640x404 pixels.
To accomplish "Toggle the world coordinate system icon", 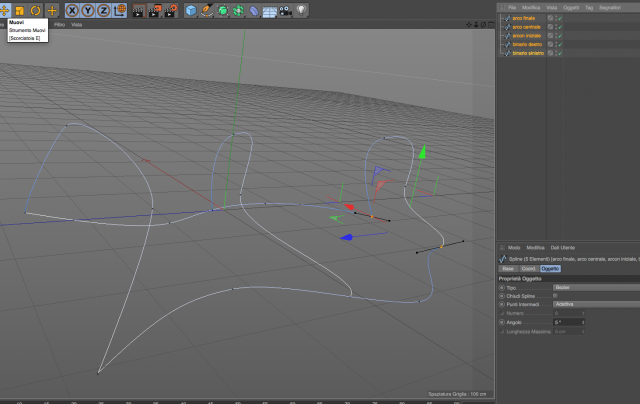I will (x=120, y=10).
